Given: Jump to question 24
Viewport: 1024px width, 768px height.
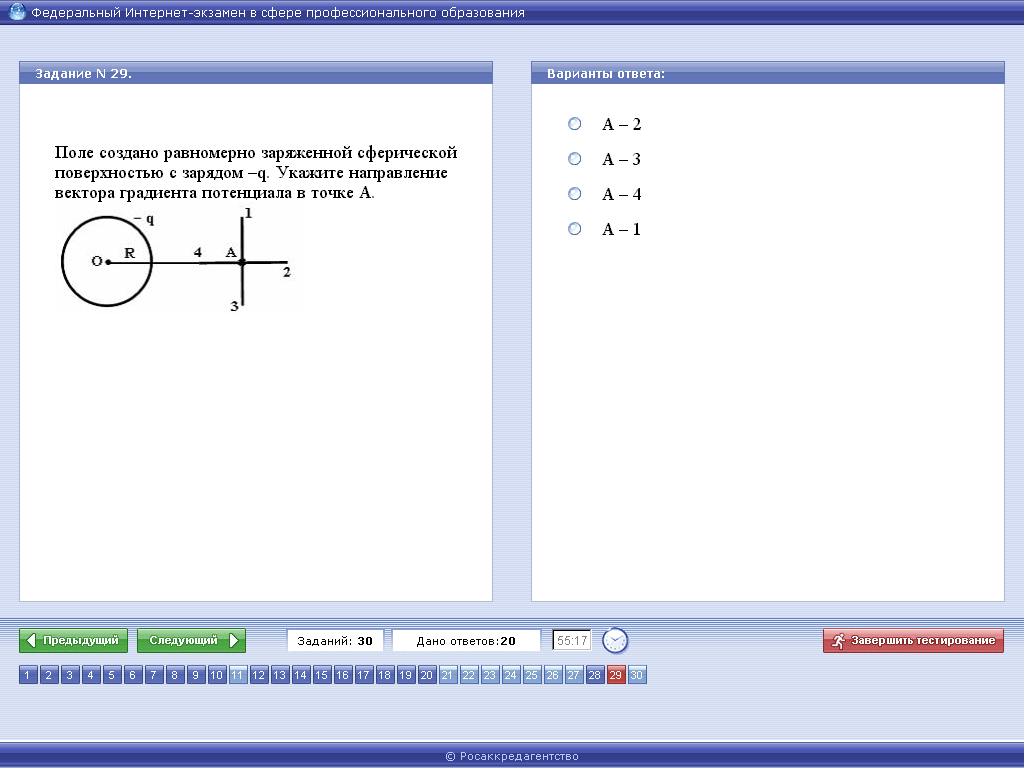Looking at the screenshot, I should (x=510, y=675).
